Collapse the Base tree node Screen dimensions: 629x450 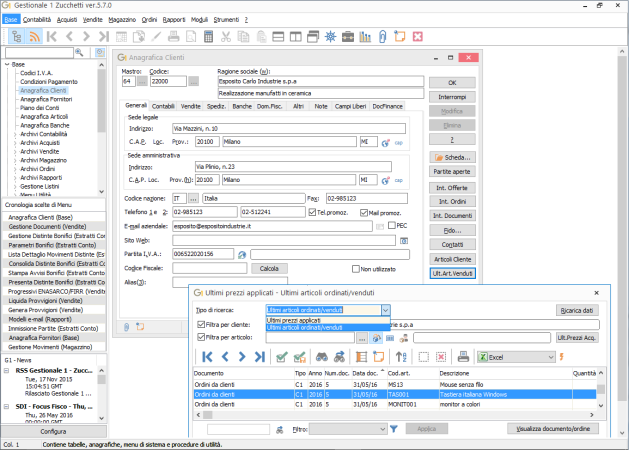[x=7, y=64]
